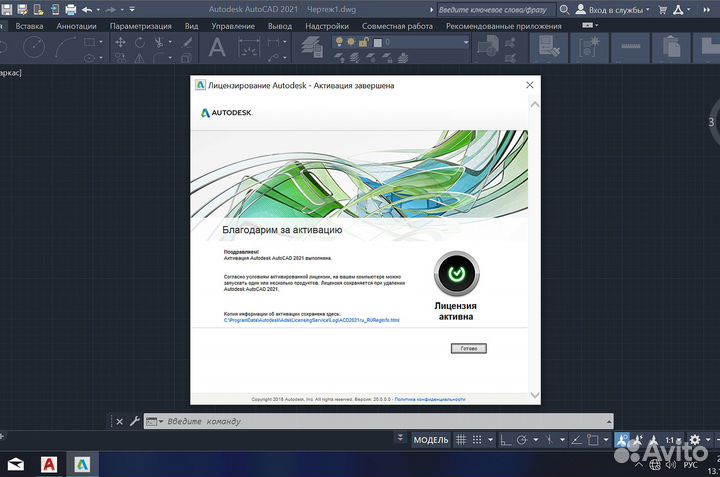The image size is (720, 477).
Task: Open the Управление ribbon tab
Action: point(233,26)
